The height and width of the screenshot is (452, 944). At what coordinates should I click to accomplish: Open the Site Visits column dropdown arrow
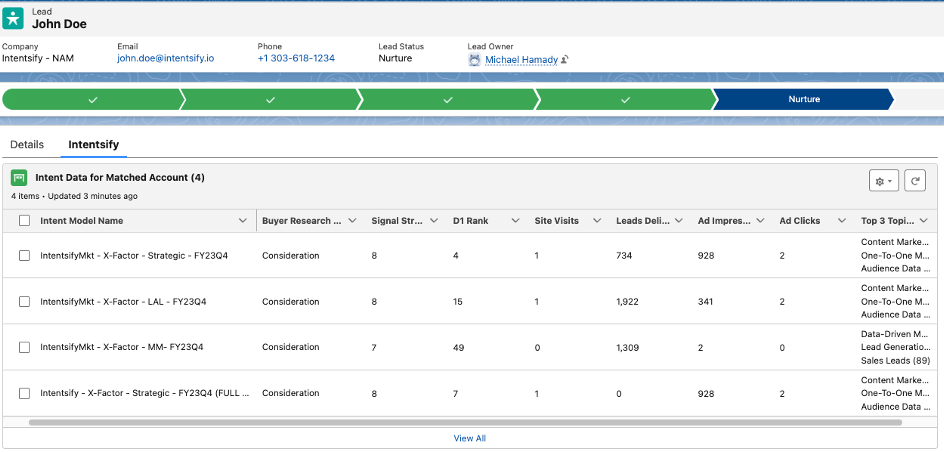(597, 221)
